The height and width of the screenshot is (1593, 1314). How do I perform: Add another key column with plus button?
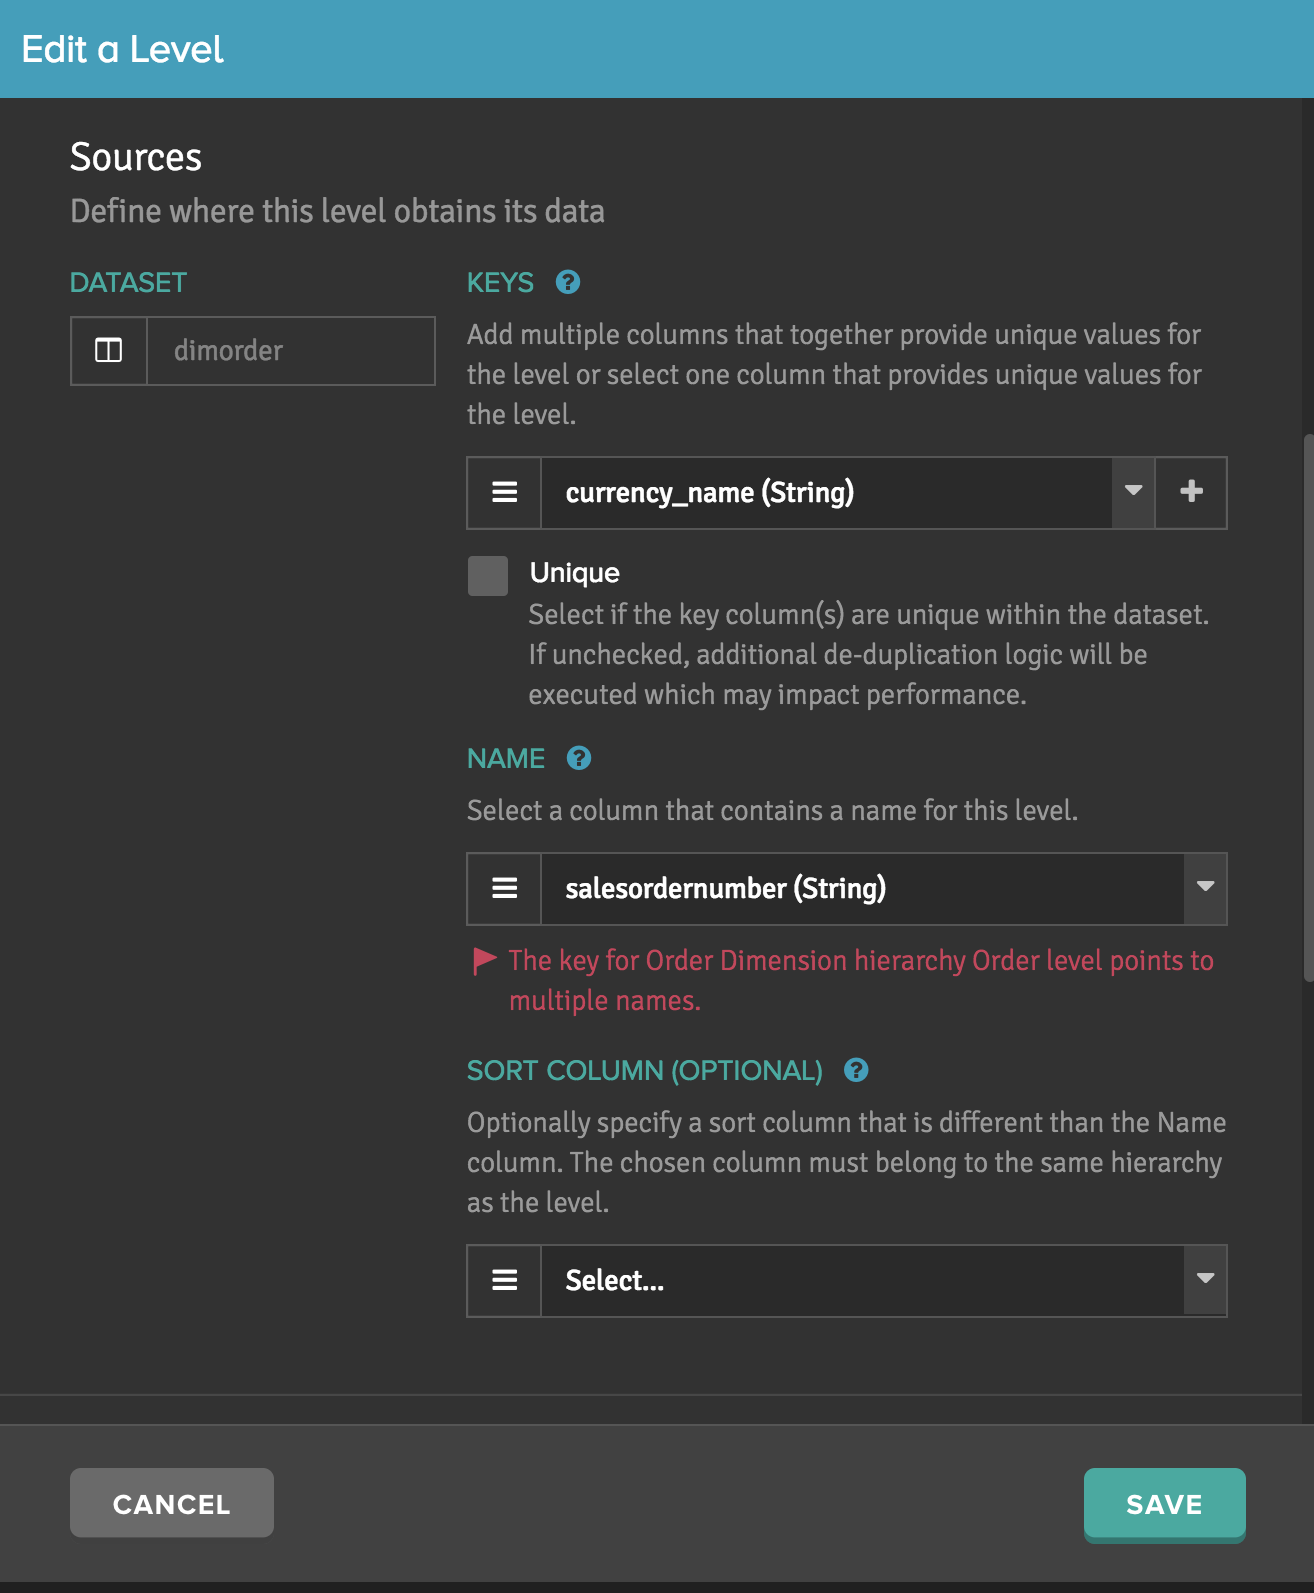(1191, 493)
